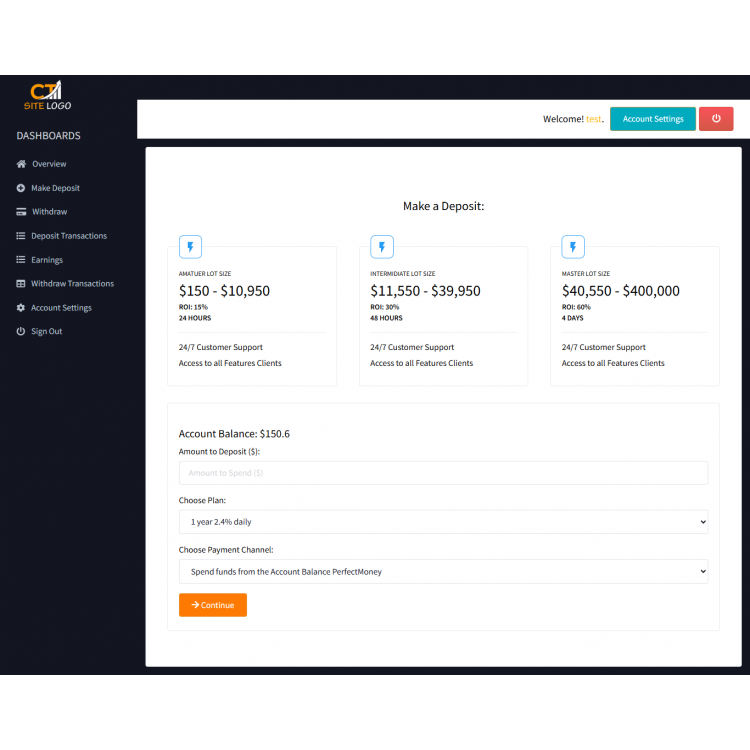Click the teal Account Settings button
Screen dimensions: 750x750
(652, 119)
